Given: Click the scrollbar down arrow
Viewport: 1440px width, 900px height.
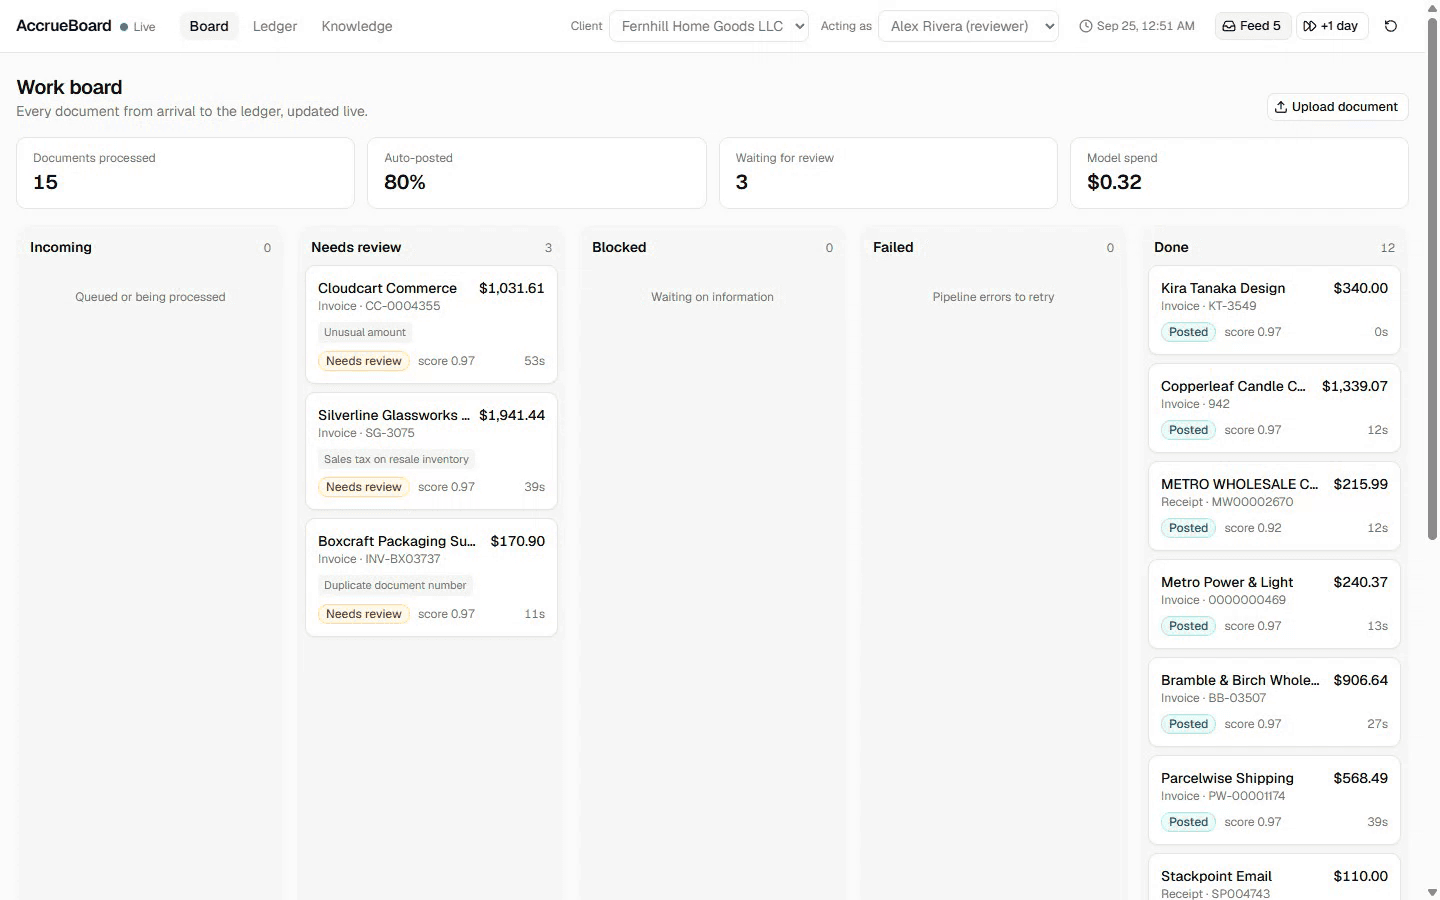Looking at the screenshot, I should coord(1432,892).
